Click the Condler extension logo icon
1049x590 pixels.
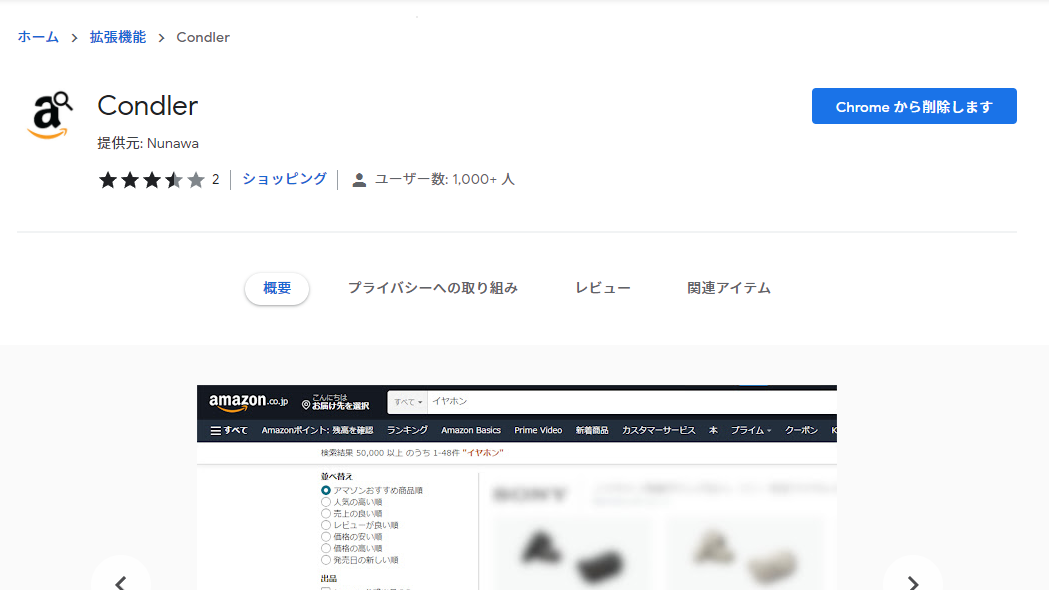click(50, 115)
